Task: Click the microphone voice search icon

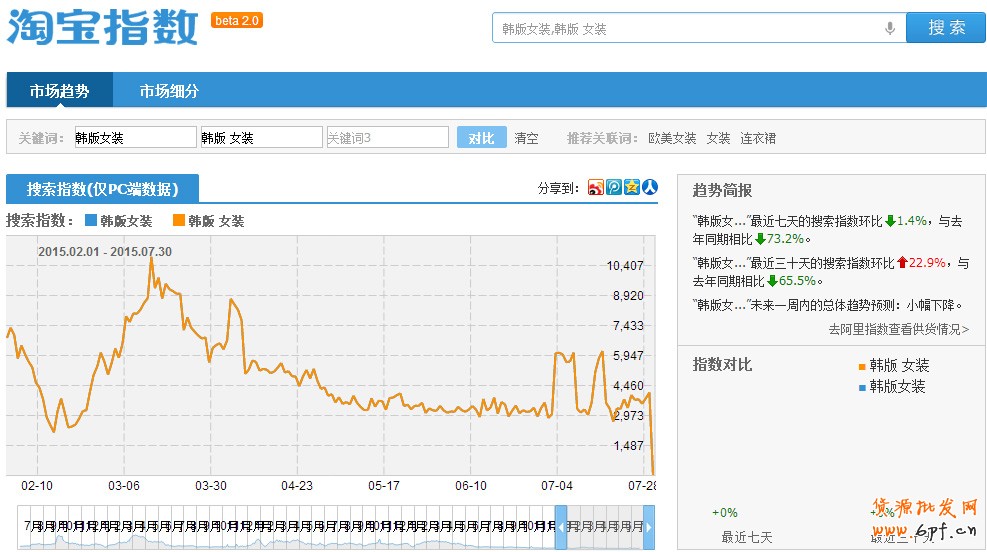Action: (889, 28)
